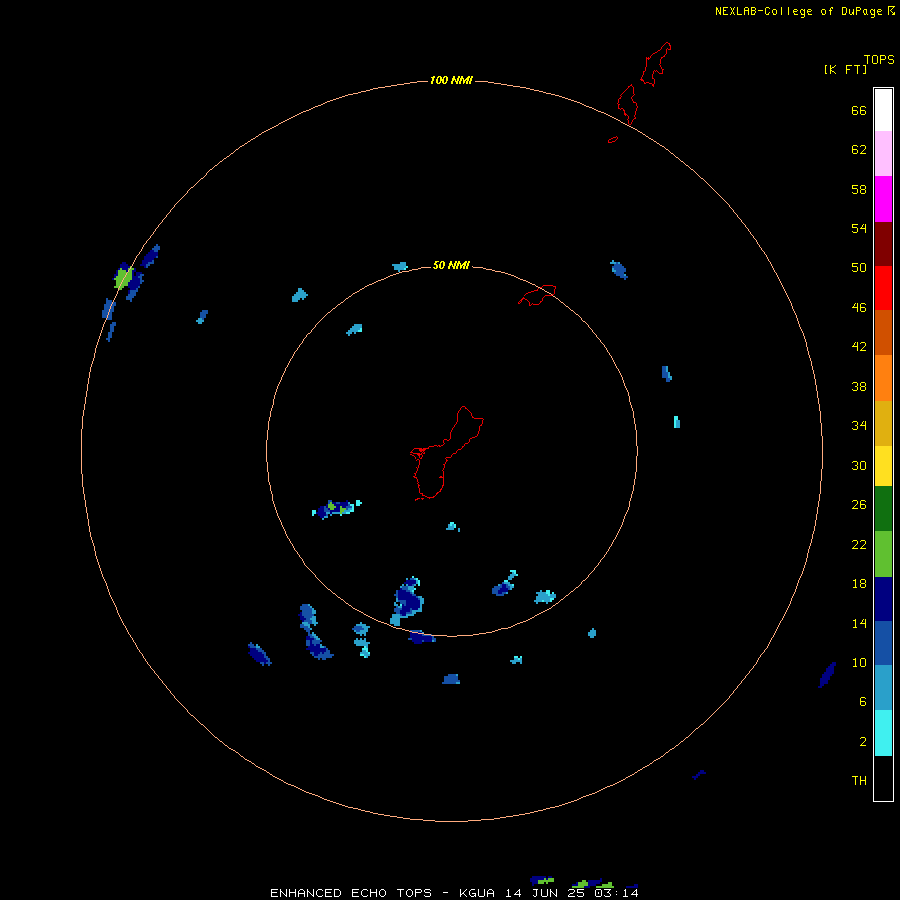
Task: Click the white swatch in the tops legend
Action: pyautogui.click(x=883, y=110)
